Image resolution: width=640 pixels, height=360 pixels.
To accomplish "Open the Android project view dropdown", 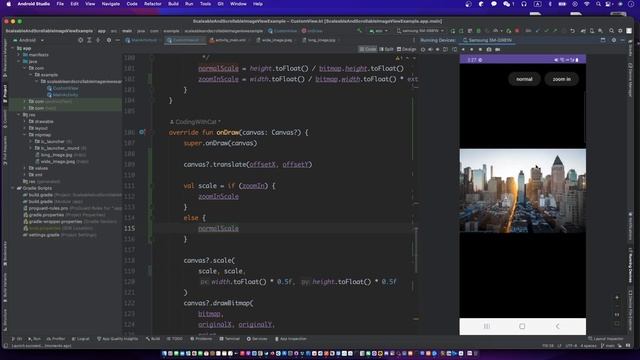I will 29,40.
